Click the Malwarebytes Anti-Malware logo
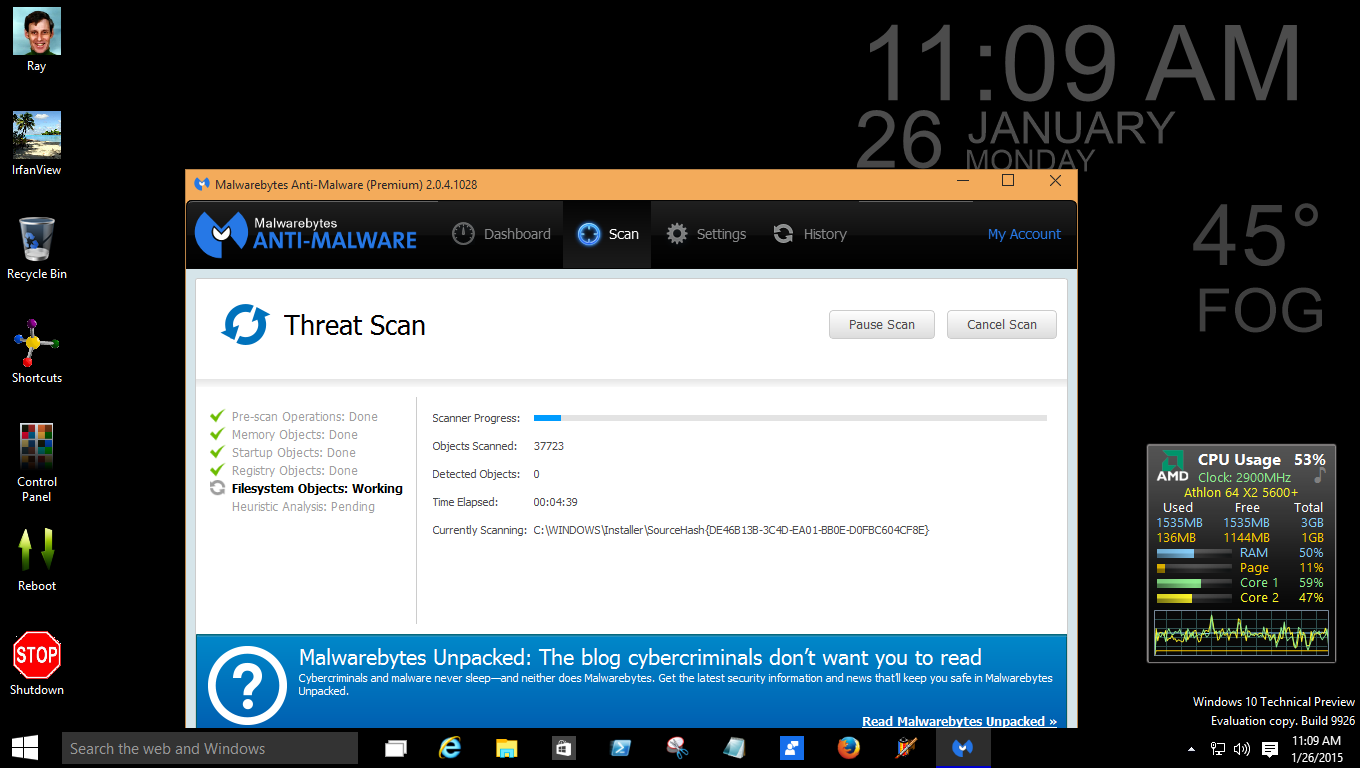The height and width of the screenshot is (768, 1360). (306, 234)
